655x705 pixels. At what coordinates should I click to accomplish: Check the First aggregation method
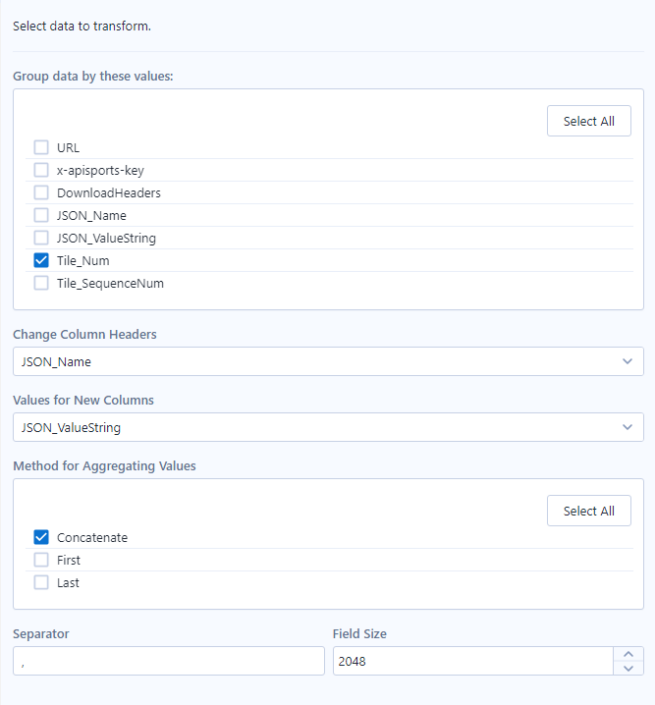coord(41,560)
